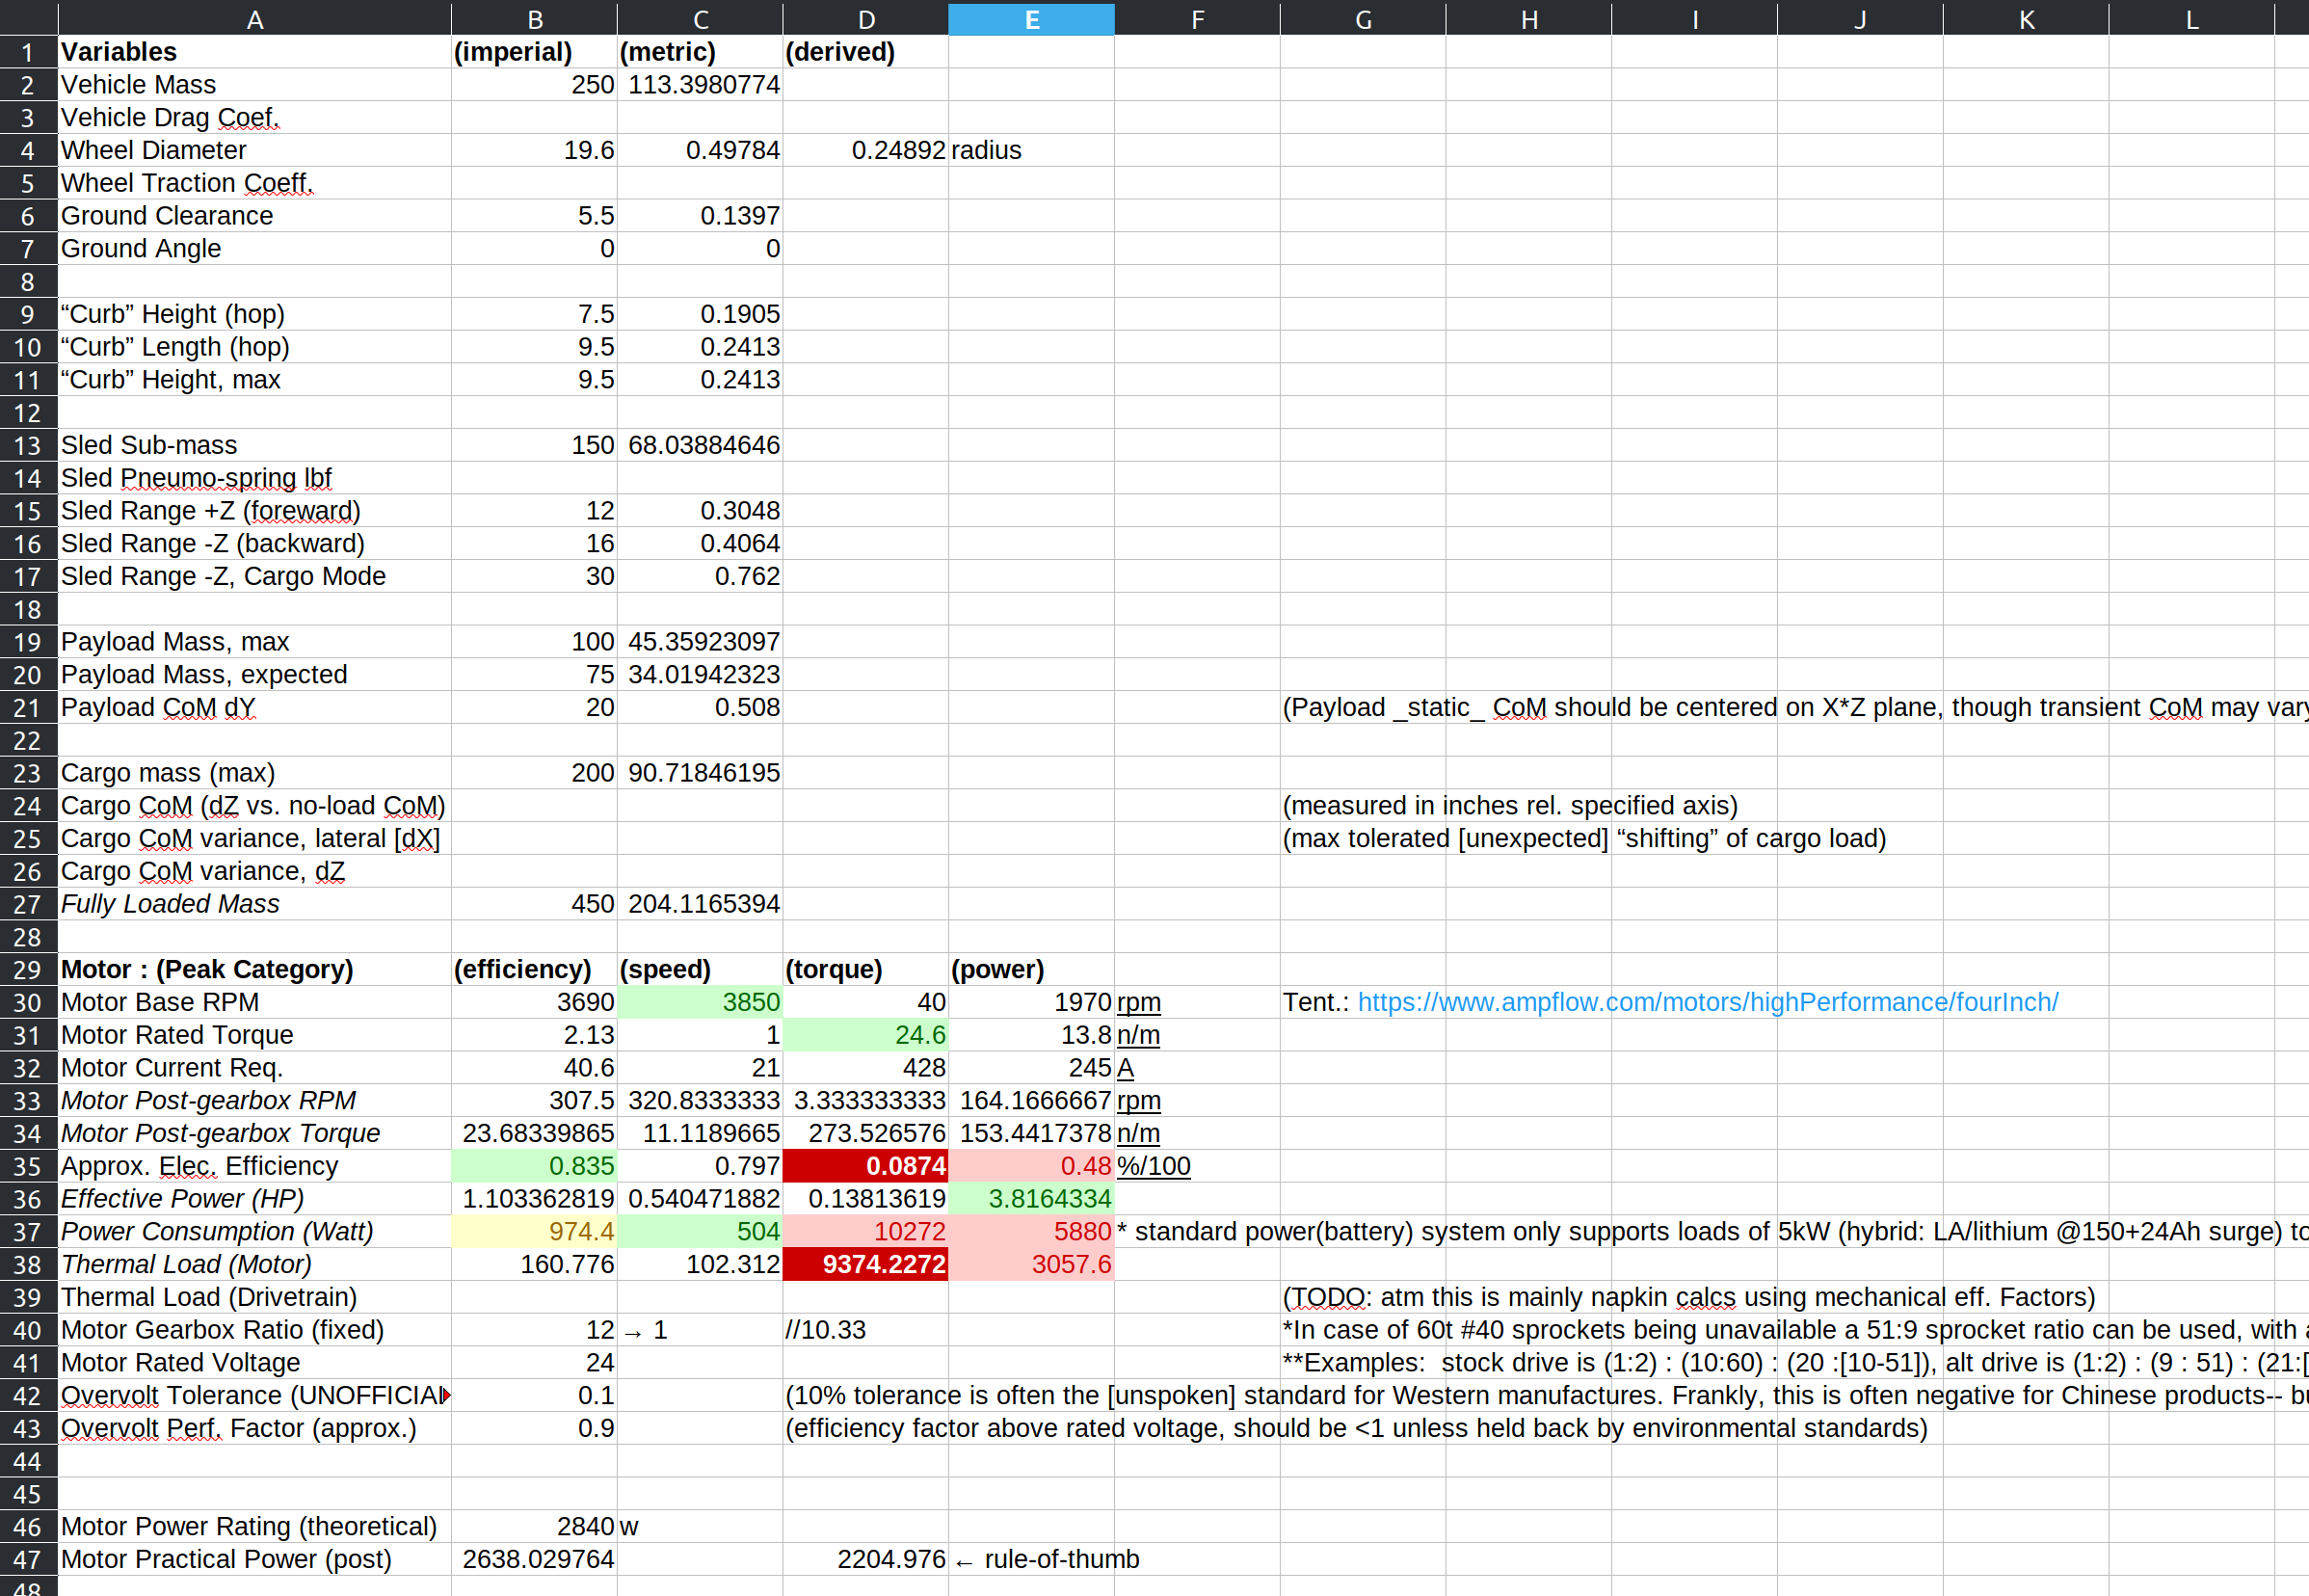Click the 'Sled Sub-mass' cell

click(x=254, y=445)
